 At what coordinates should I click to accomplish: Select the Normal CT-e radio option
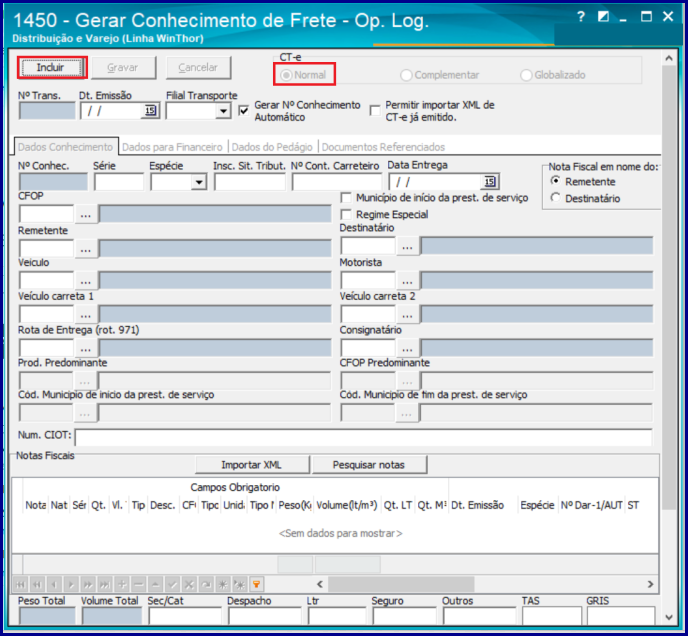(x=286, y=75)
